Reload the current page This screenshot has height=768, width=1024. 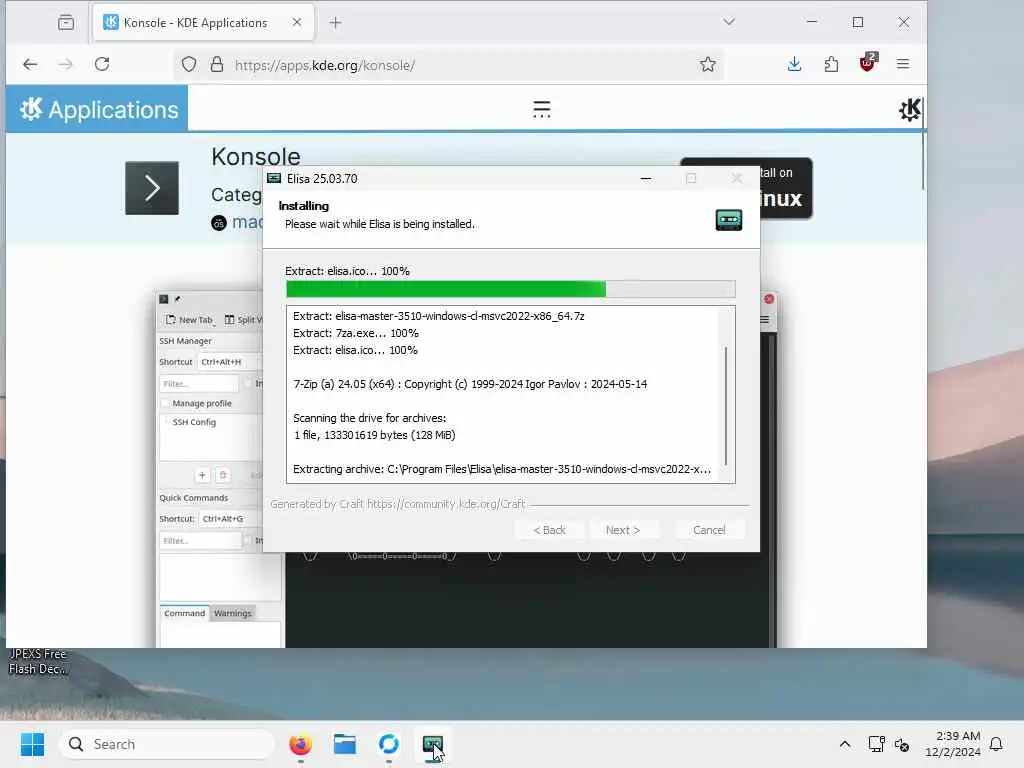102,64
